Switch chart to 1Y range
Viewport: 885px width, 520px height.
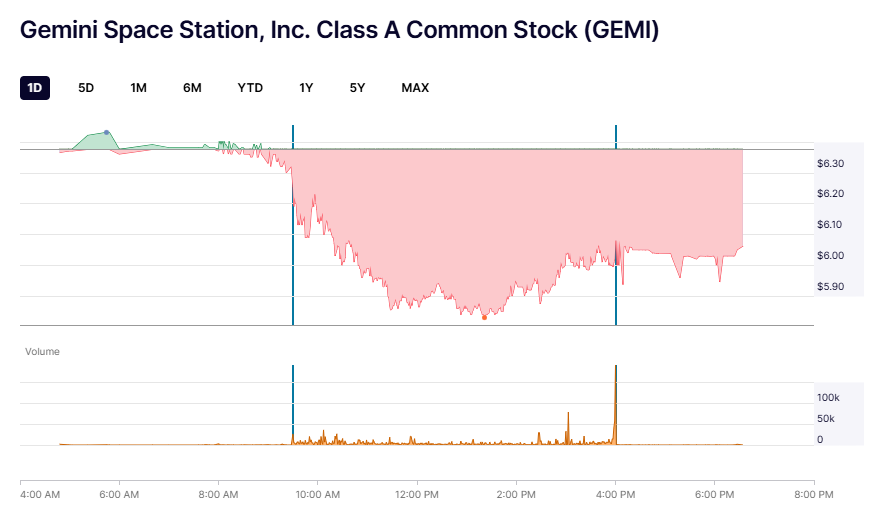tap(306, 88)
